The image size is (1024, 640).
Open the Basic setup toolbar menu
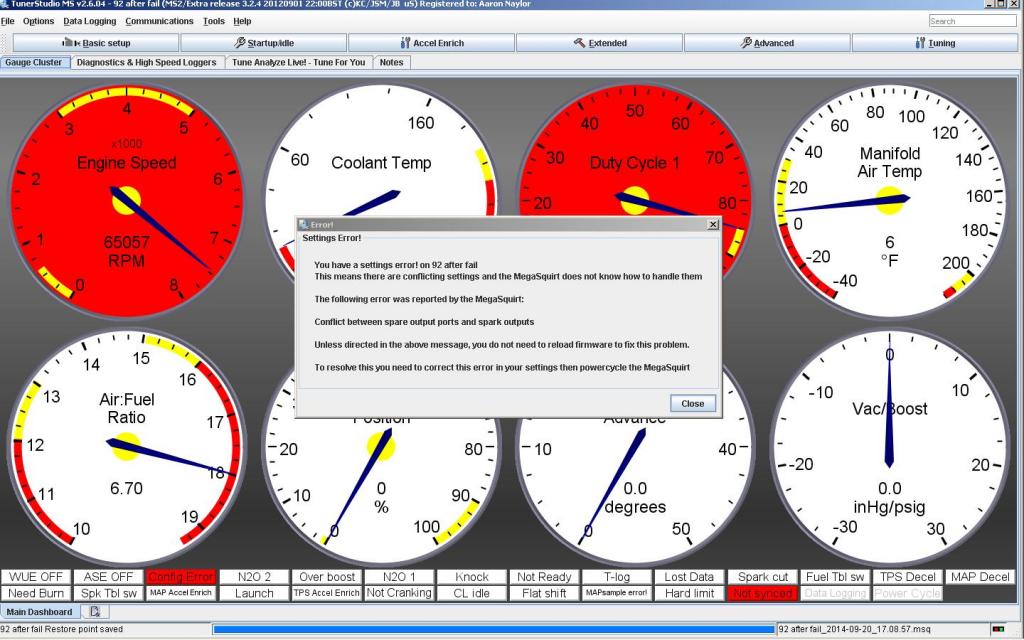pos(96,43)
